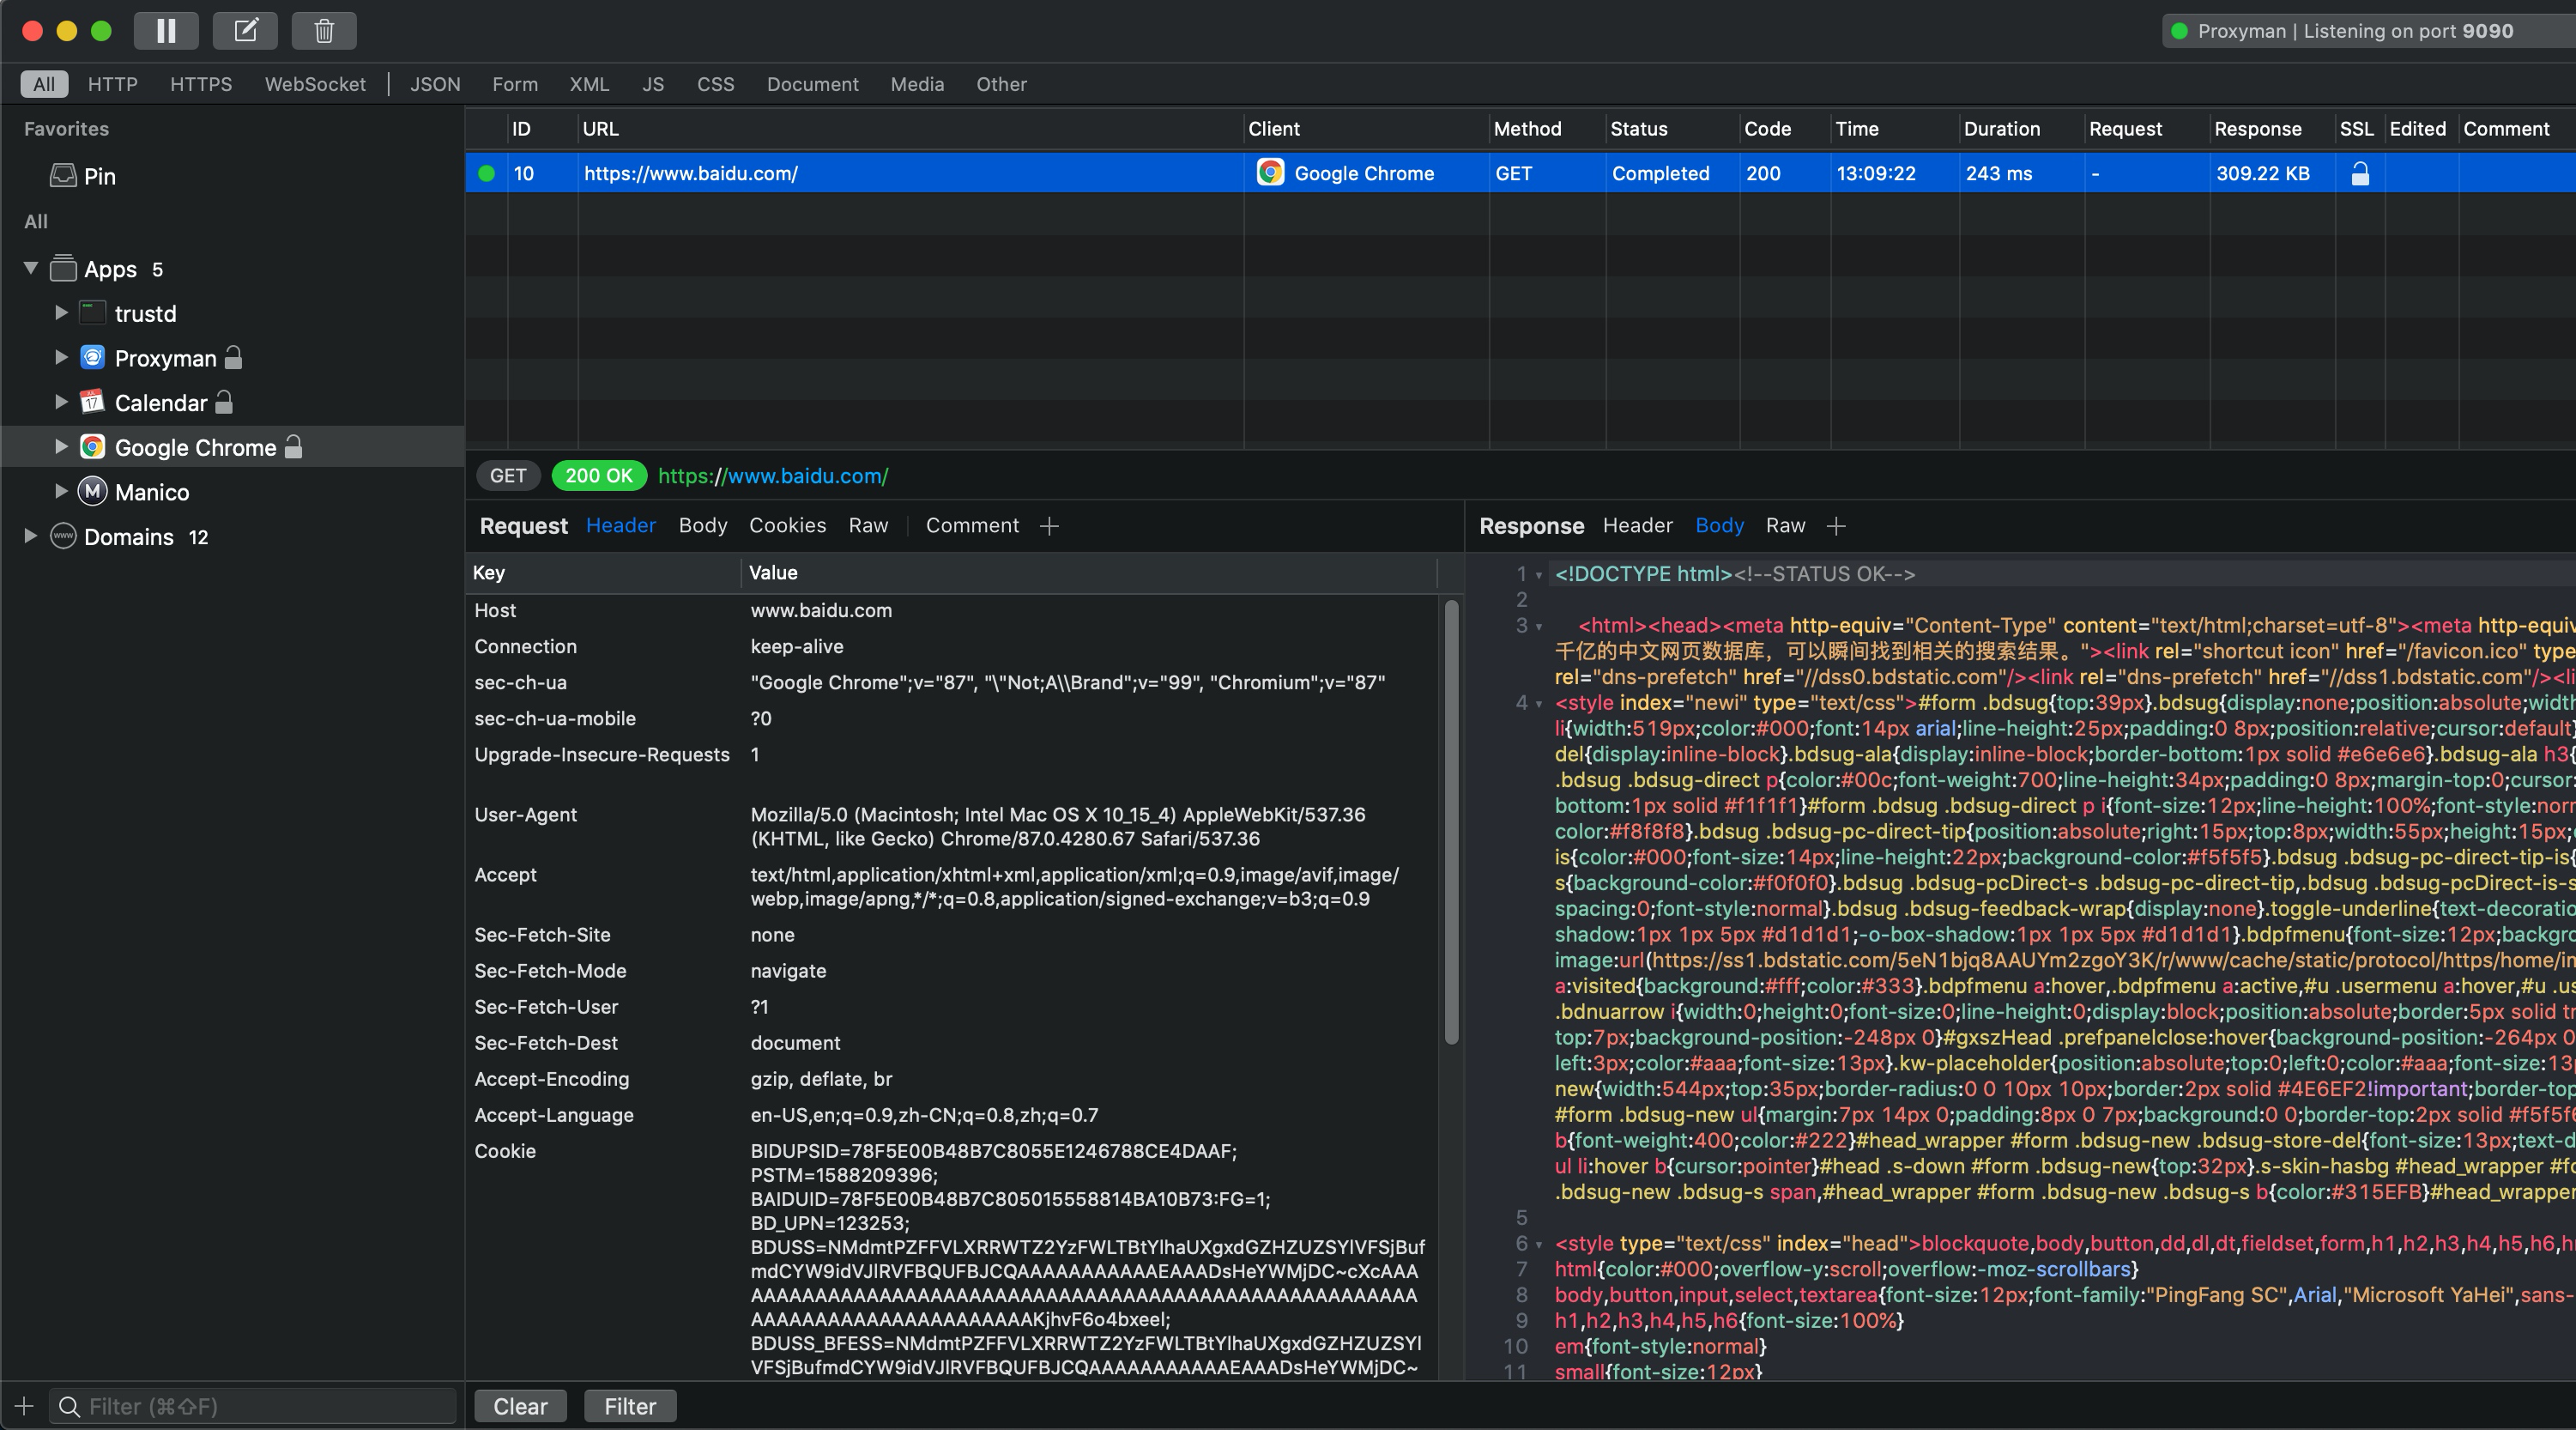The height and width of the screenshot is (1430, 2576).
Task: Click the Calendar app icon in sidebar
Action: coord(92,402)
